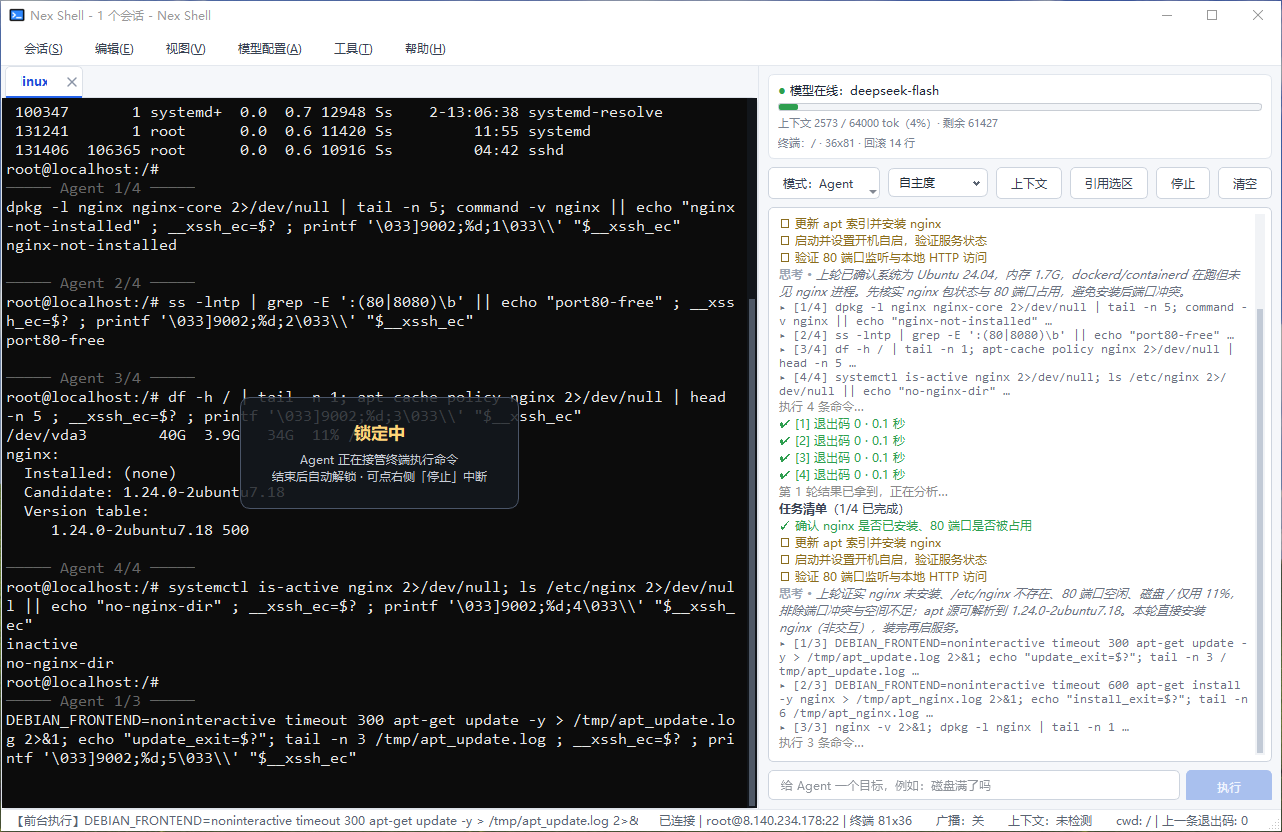Click the context usage progress bar
This screenshot has width=1282, height=832.
point(1020,107)
